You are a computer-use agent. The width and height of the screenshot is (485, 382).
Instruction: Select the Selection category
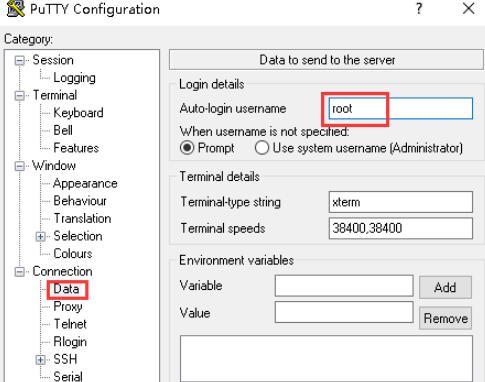click(x=78, y=236)
